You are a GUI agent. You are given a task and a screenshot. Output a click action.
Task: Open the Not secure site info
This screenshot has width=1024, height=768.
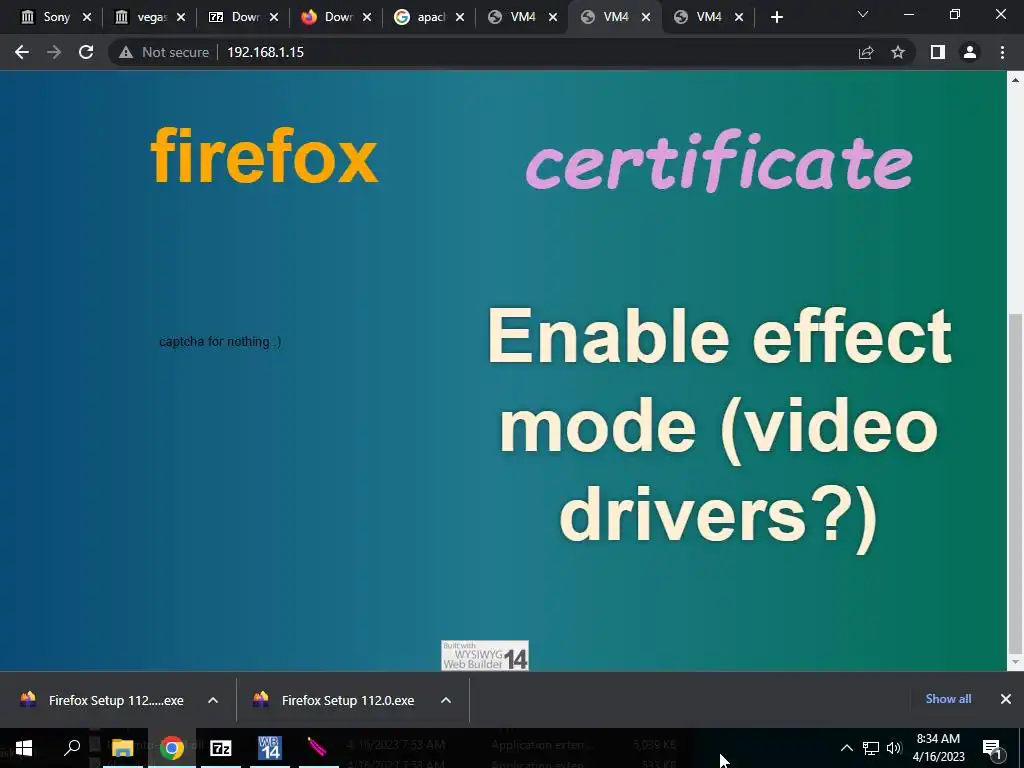[164, 52]
